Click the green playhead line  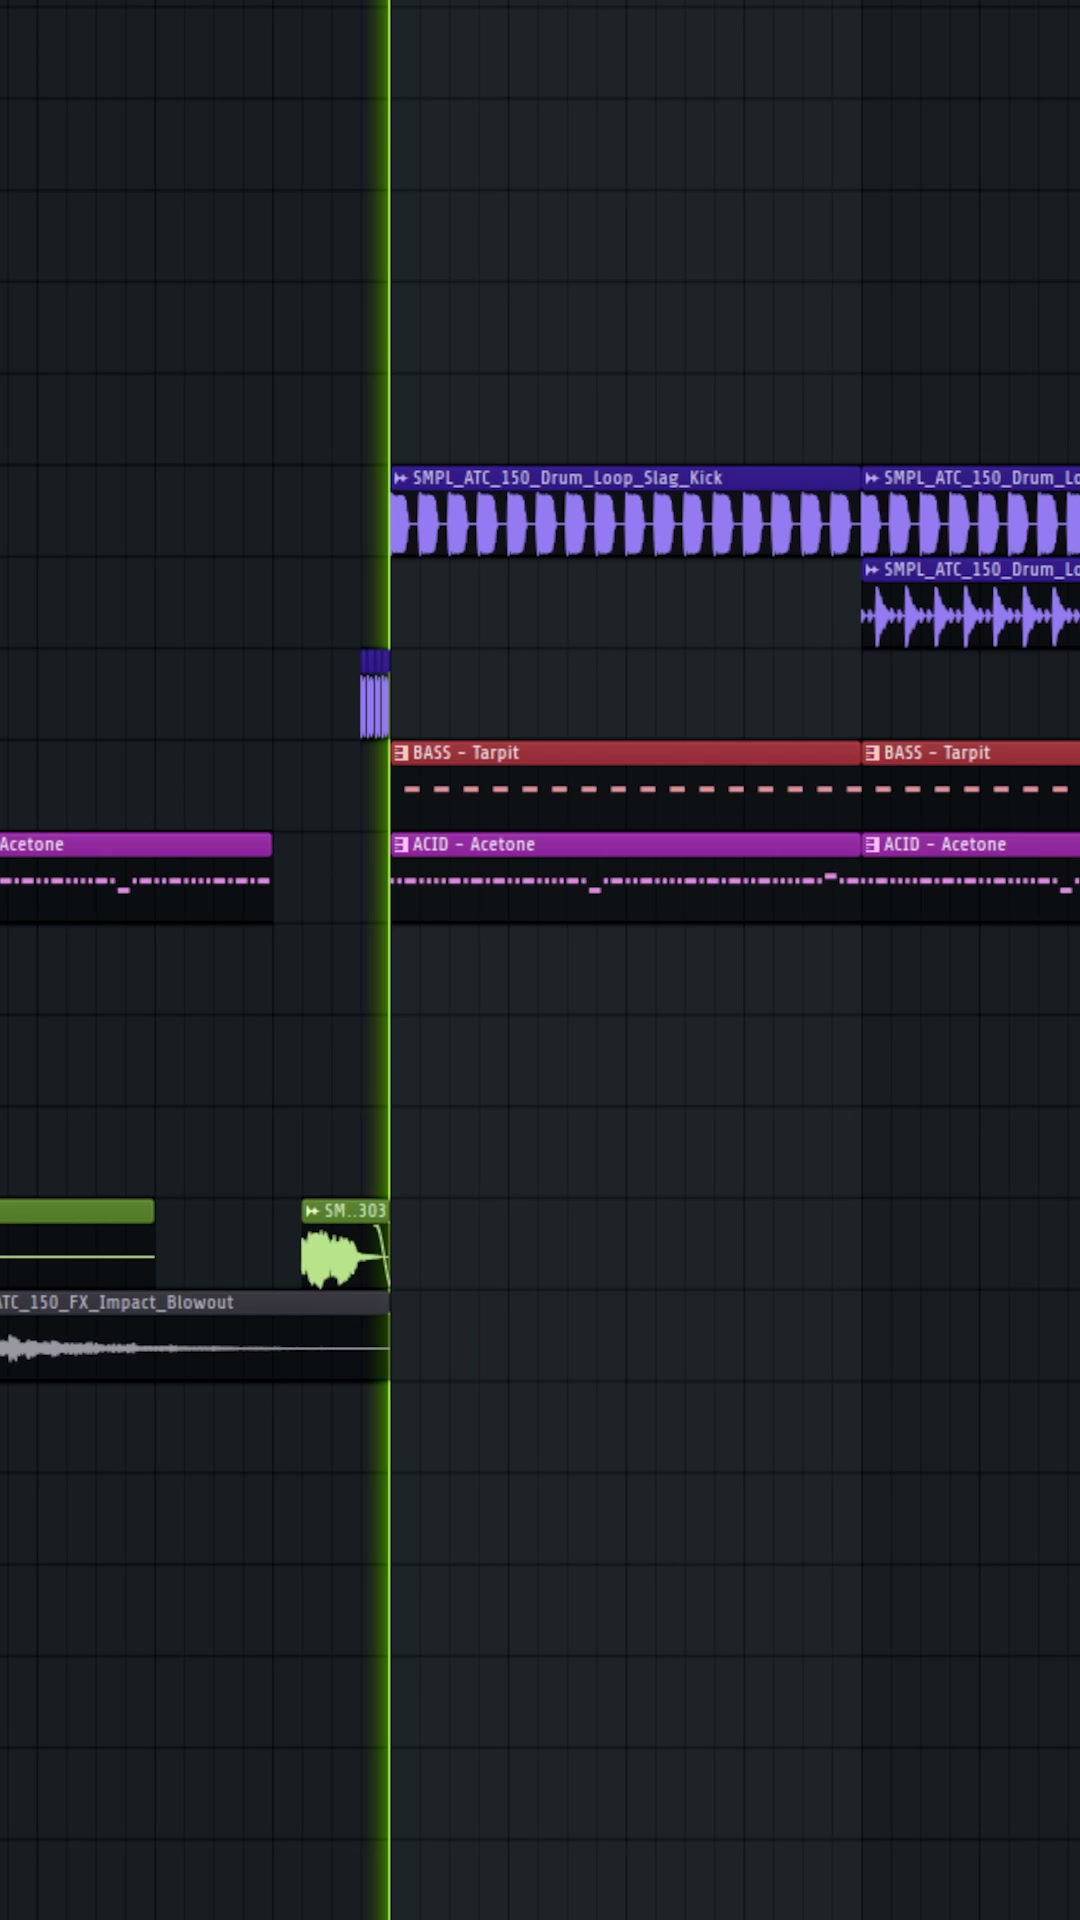tap(388, 960)
